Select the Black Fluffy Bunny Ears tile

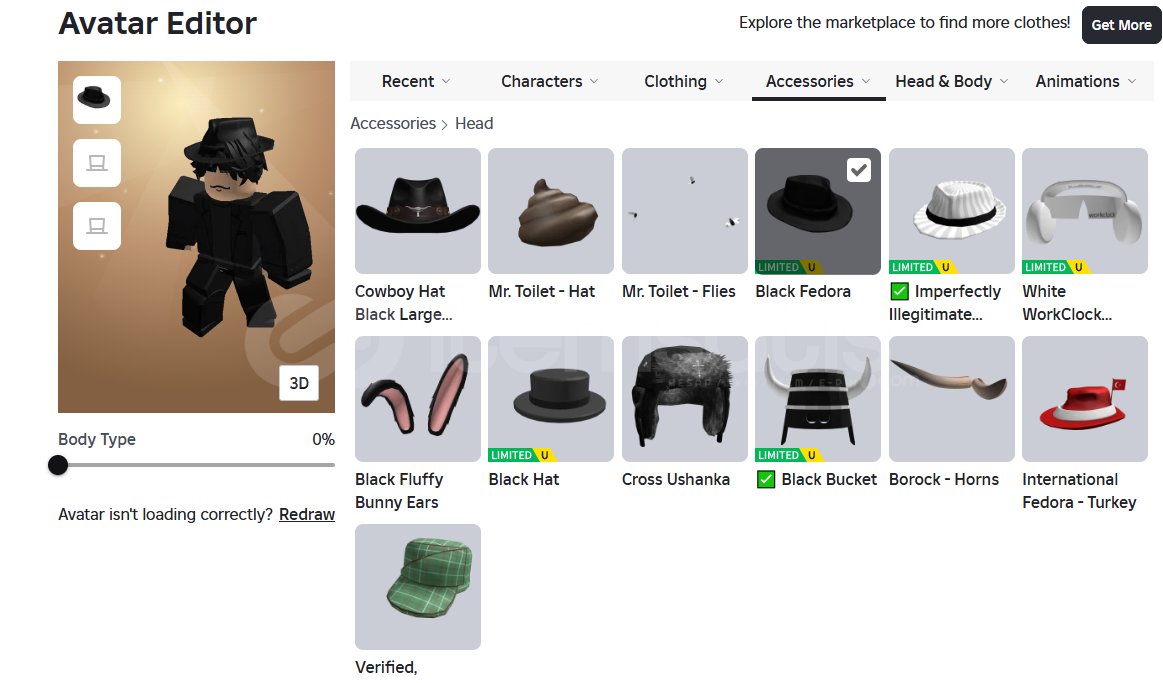(418, 399)
